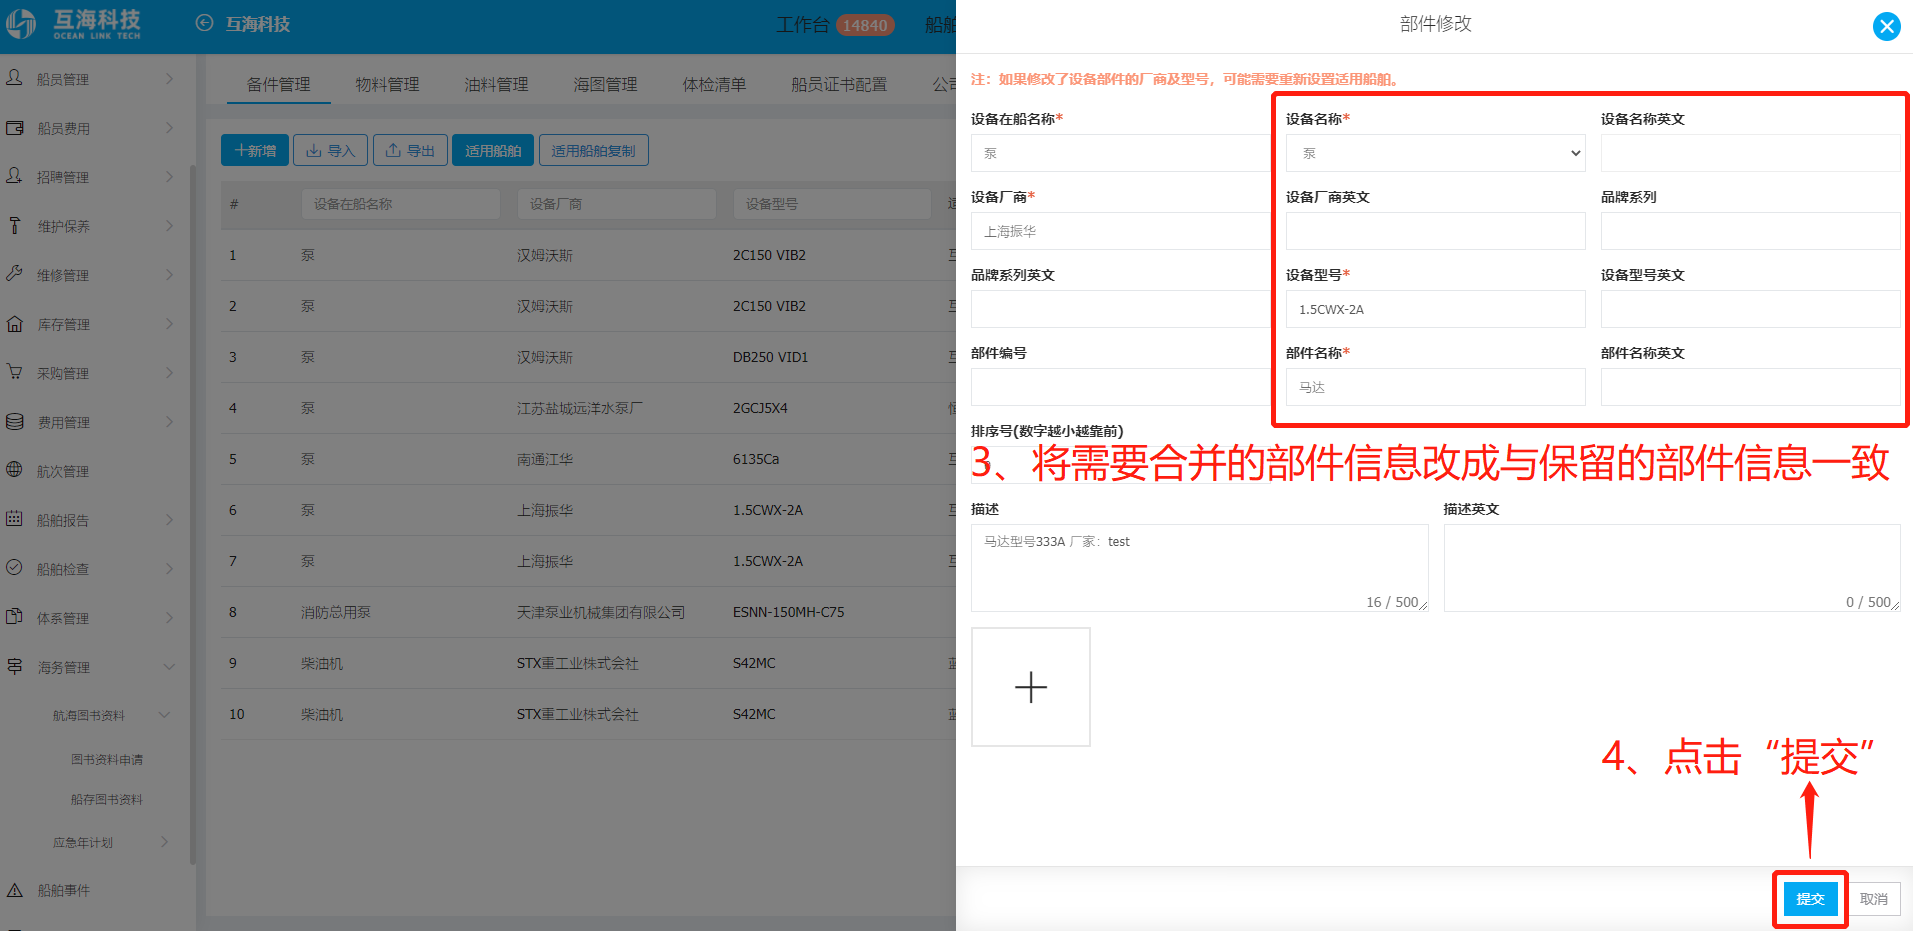The height and width of the screenshot is (931, 1913).
Task: Close the 部件修改 panel with X
Action: [1886, 26]
